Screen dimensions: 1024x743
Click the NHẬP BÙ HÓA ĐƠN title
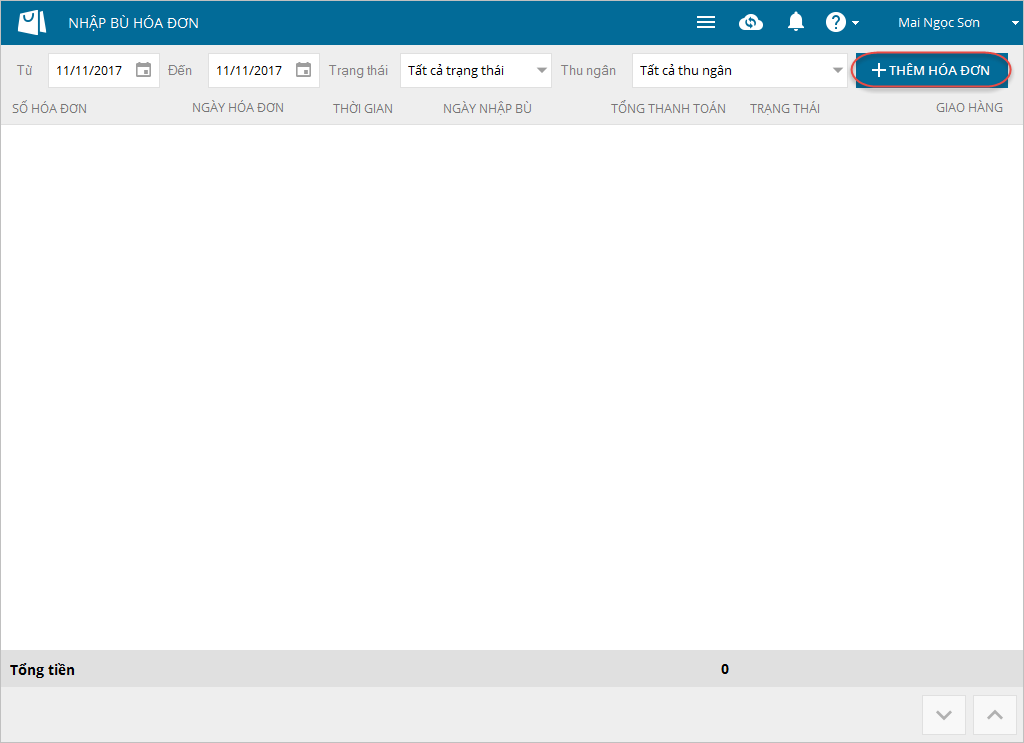point(134,23)
